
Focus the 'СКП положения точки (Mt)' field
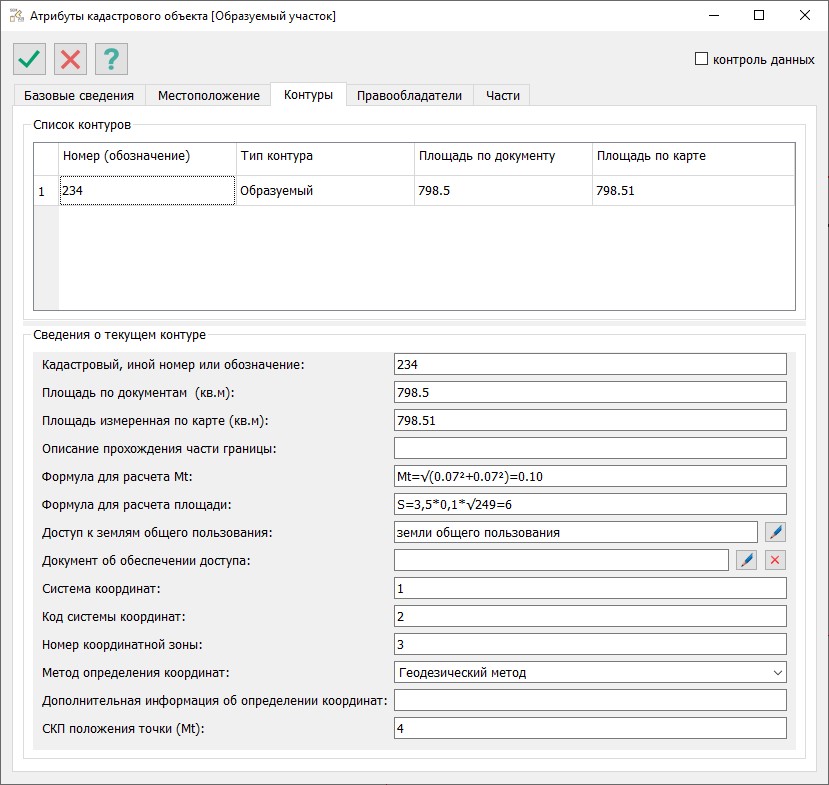(590, 728)
